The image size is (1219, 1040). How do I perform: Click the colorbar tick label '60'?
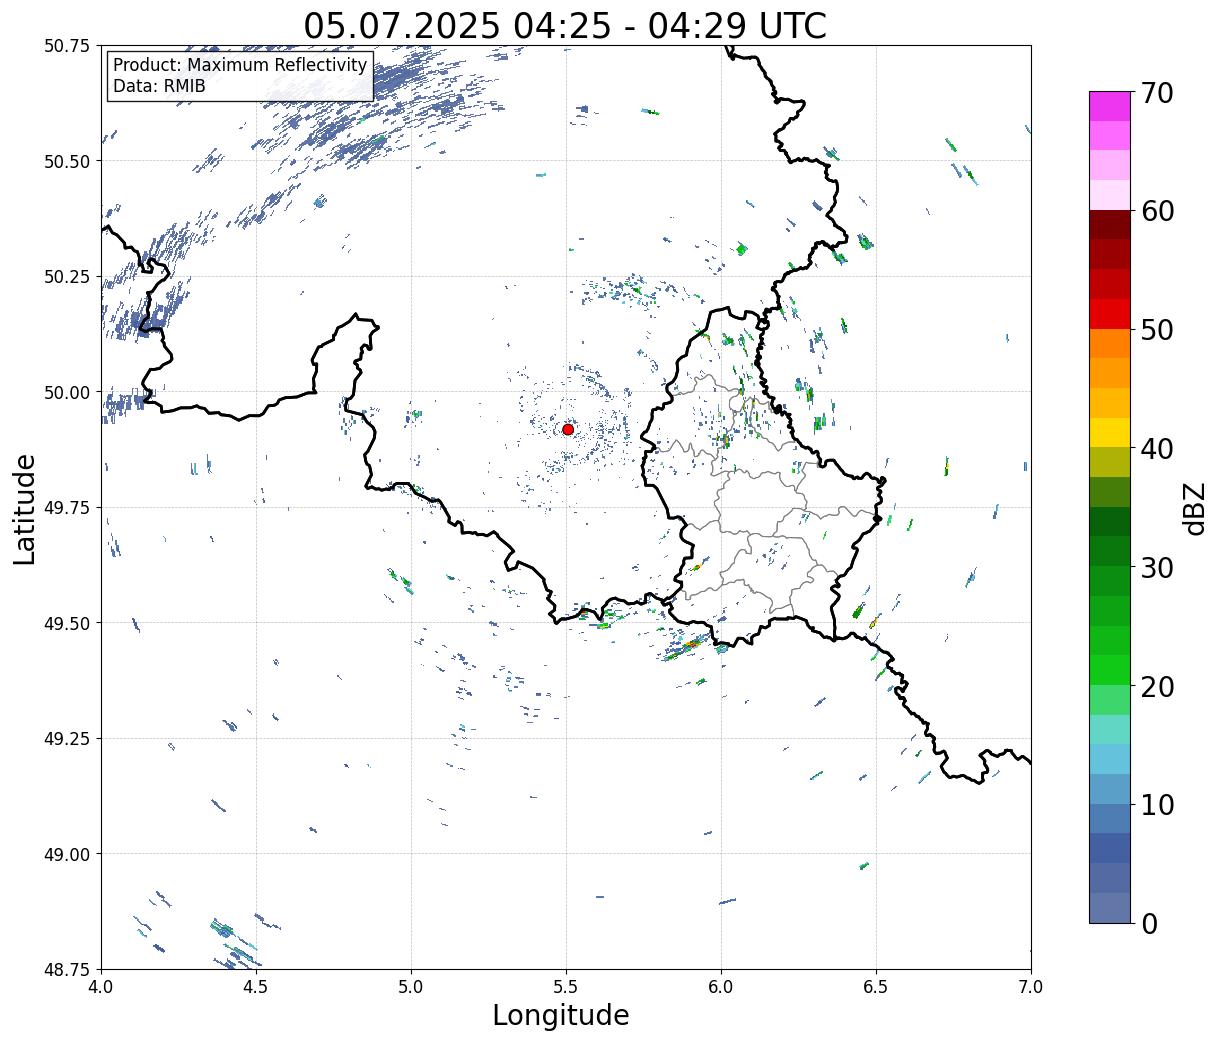[x=1156, y=211]
